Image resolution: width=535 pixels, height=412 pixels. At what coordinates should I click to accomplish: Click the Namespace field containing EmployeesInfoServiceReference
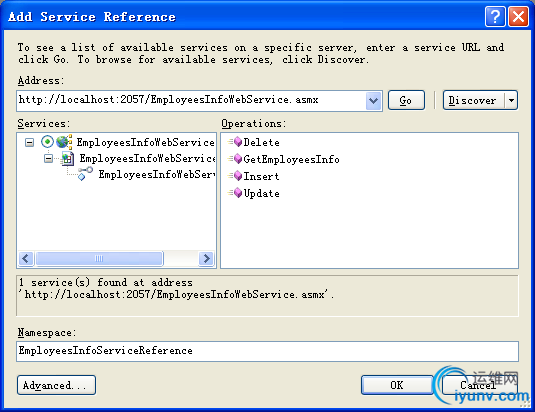(x=268, y=351)
